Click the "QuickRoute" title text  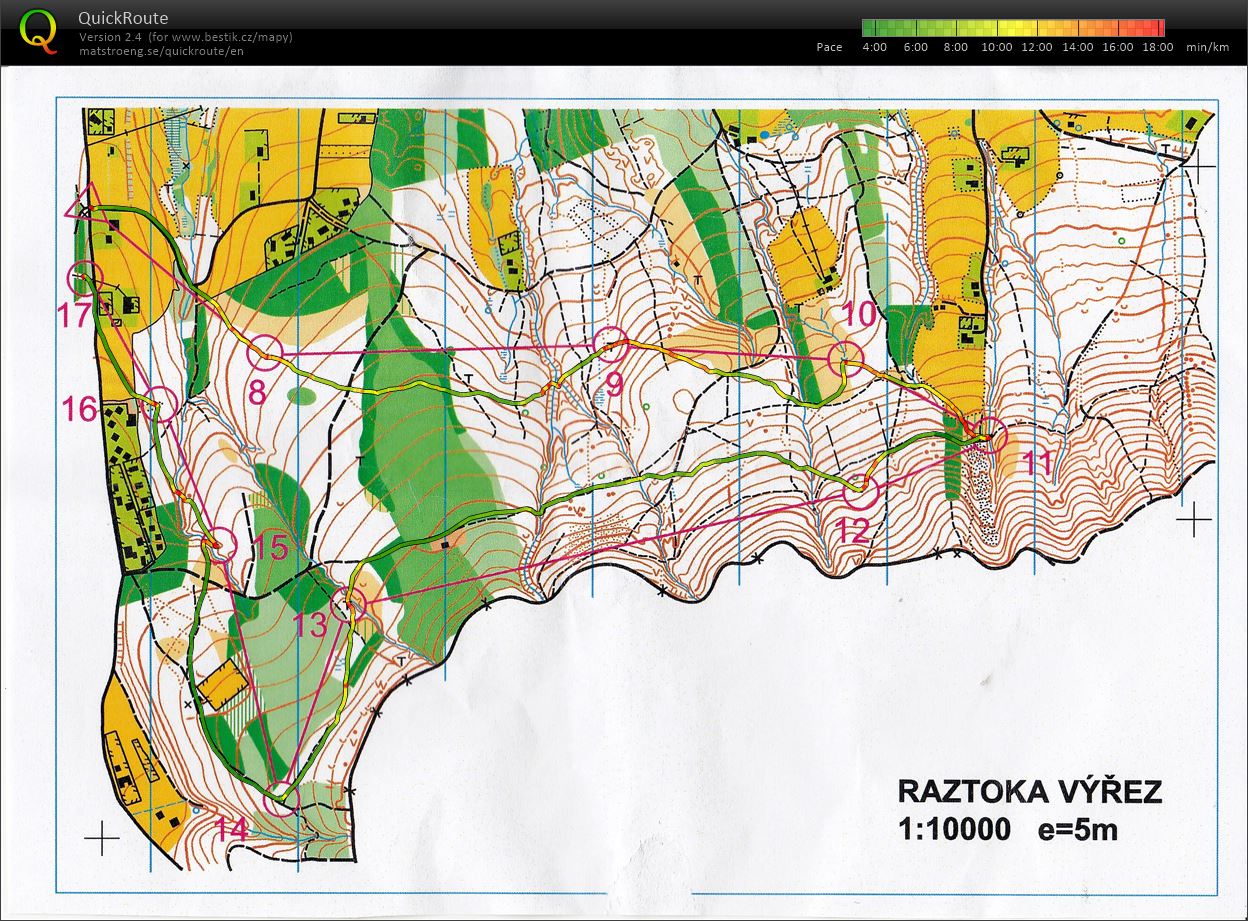pyautogui.click(x=123, y=18)
